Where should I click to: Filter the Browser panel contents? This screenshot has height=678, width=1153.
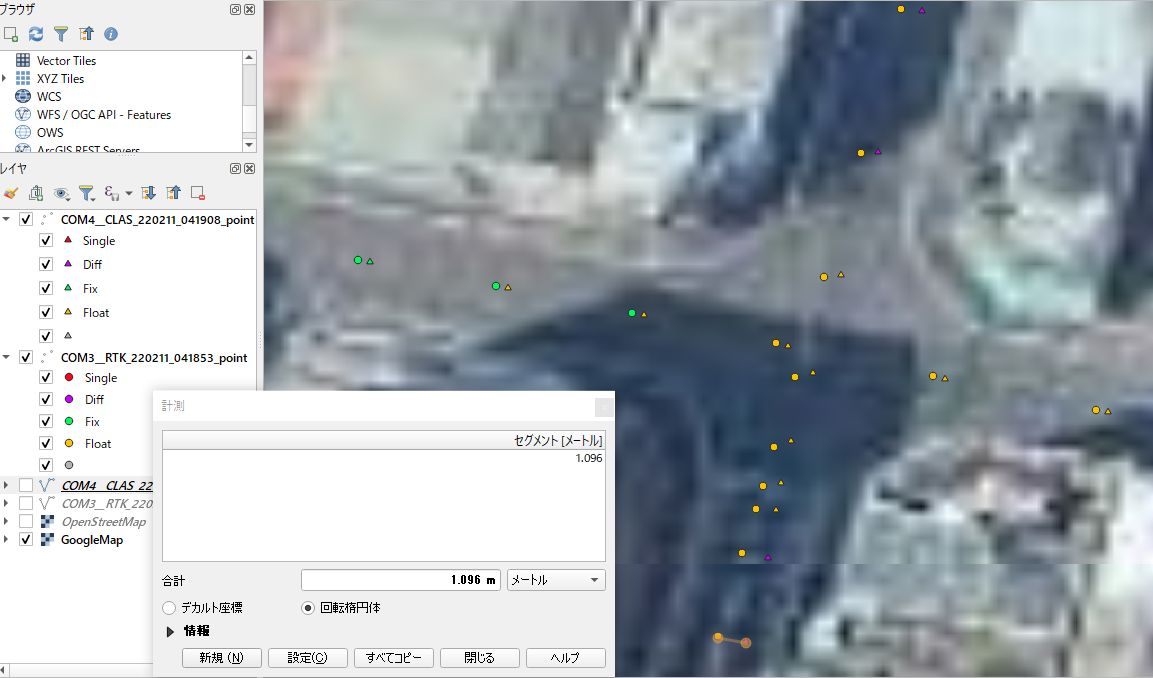pyautogui.click(x=60, y=33)
